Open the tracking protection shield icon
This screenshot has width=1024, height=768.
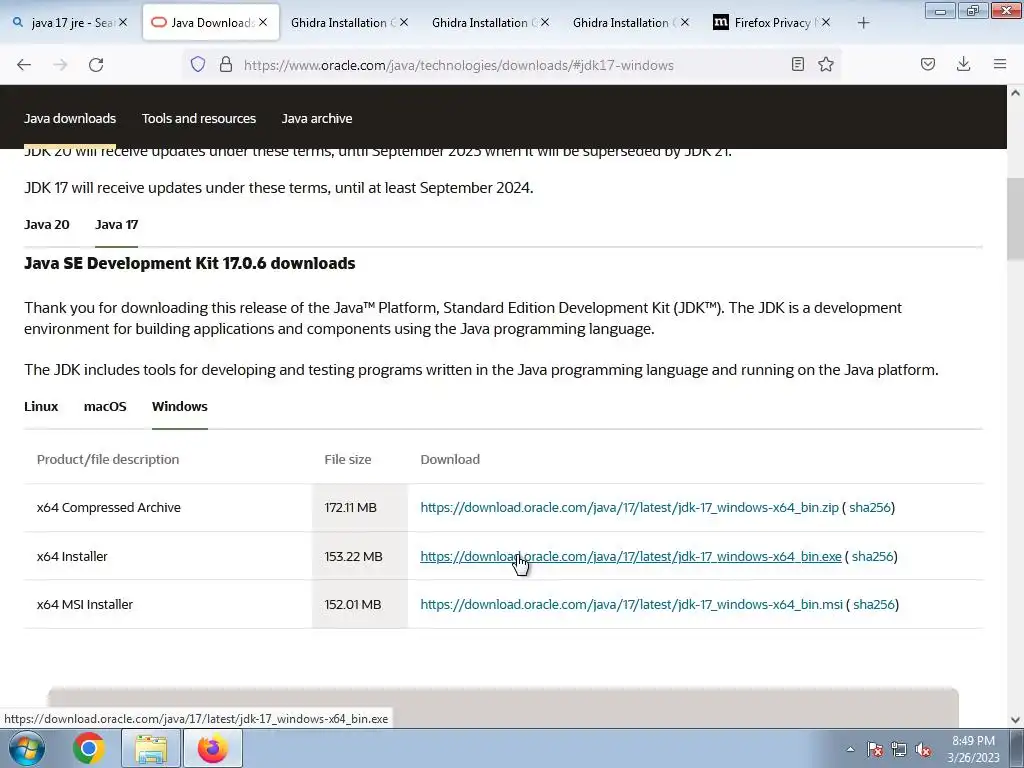pyautogui.click(x=198, y=64)
